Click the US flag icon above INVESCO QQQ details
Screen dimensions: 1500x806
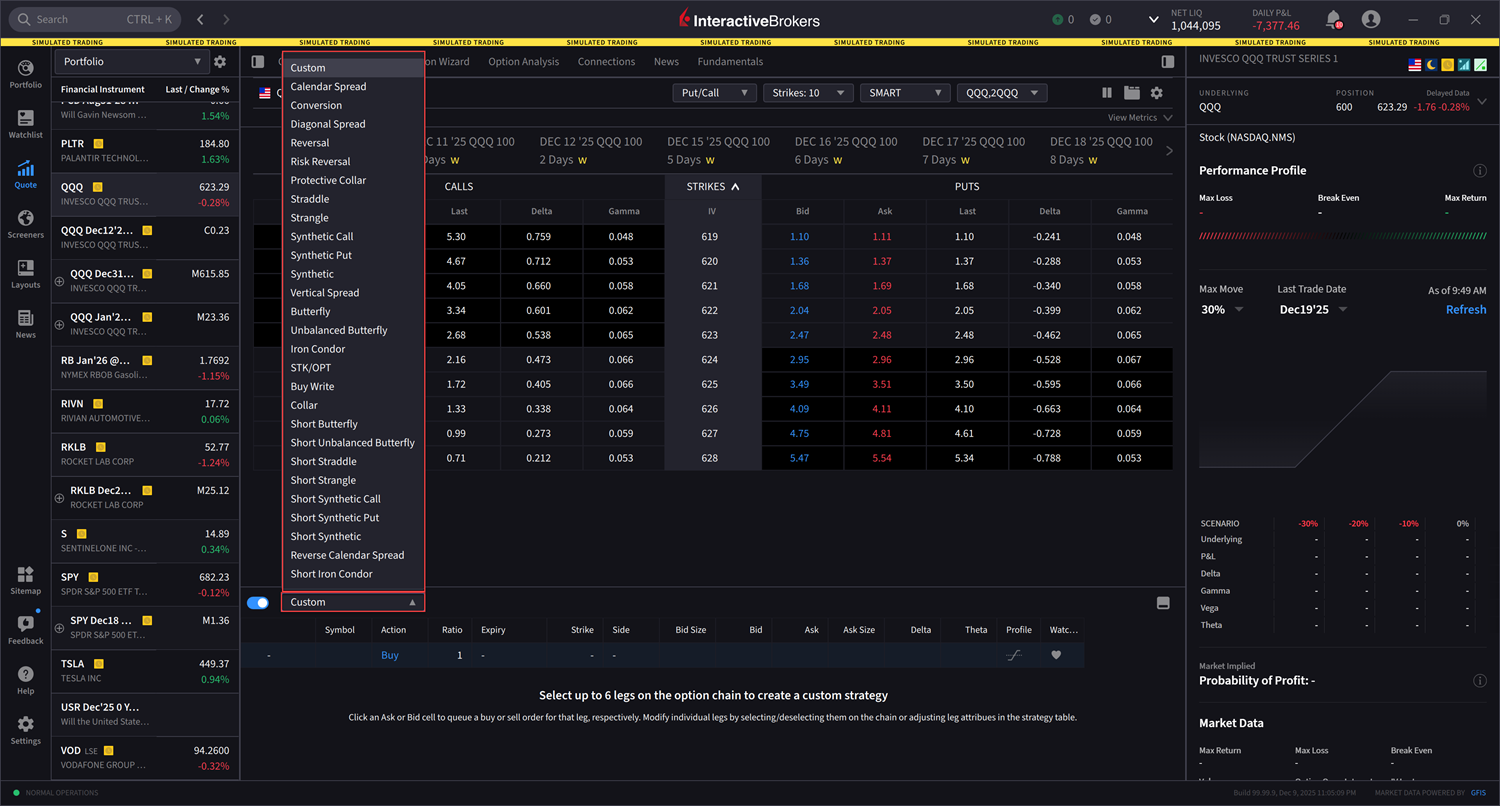pyautogui.click(x=1414, y=63)
